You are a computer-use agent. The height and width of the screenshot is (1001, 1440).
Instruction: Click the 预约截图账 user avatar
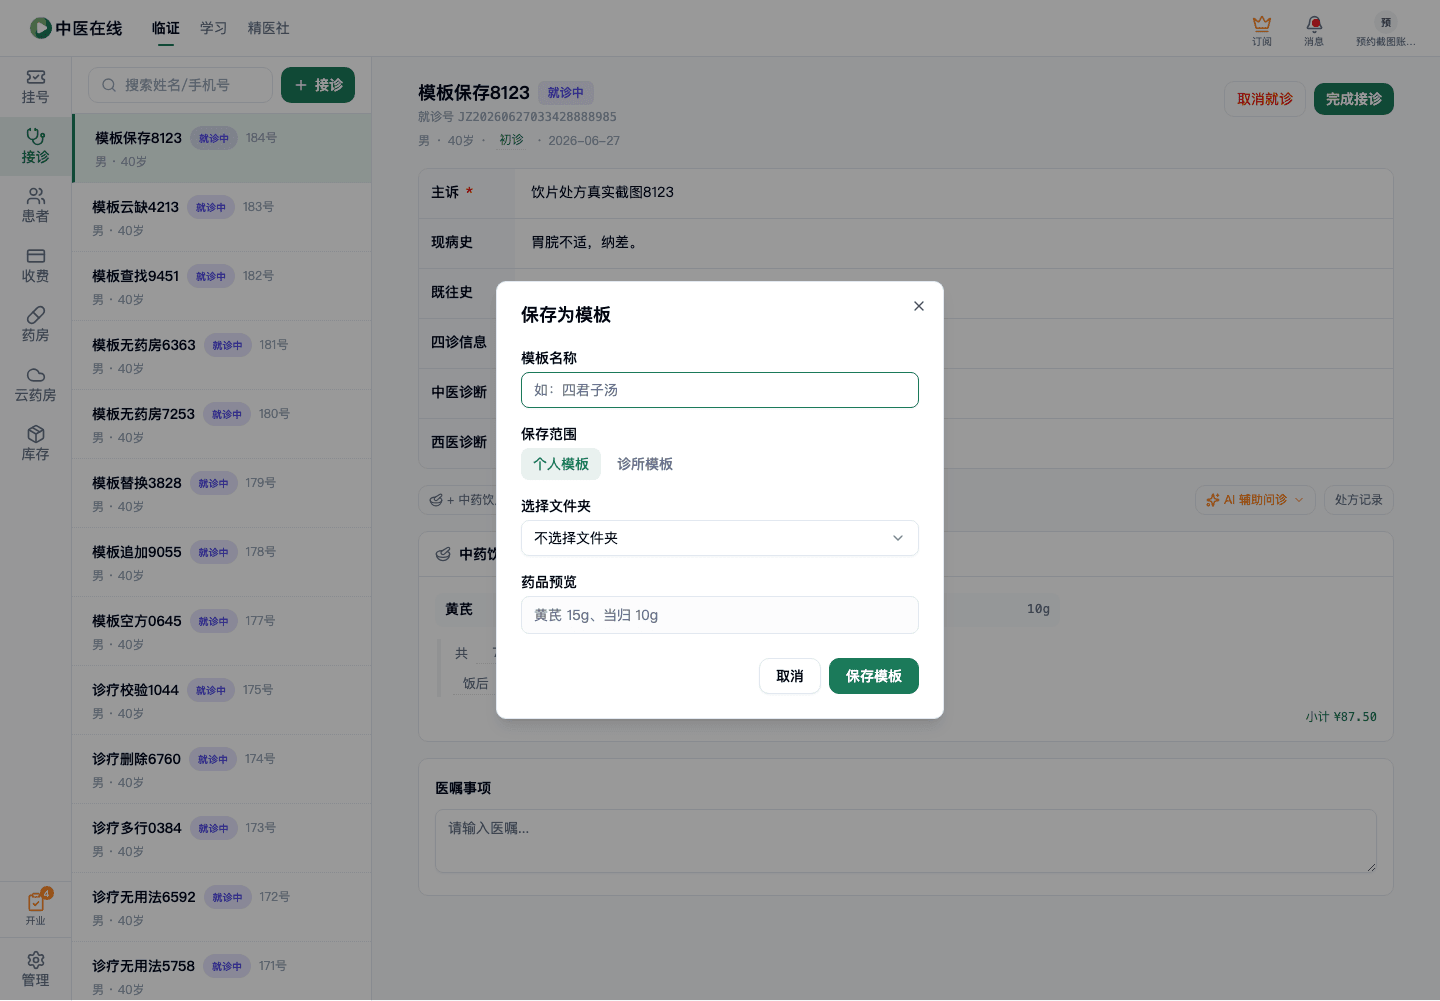point(1386,22)
